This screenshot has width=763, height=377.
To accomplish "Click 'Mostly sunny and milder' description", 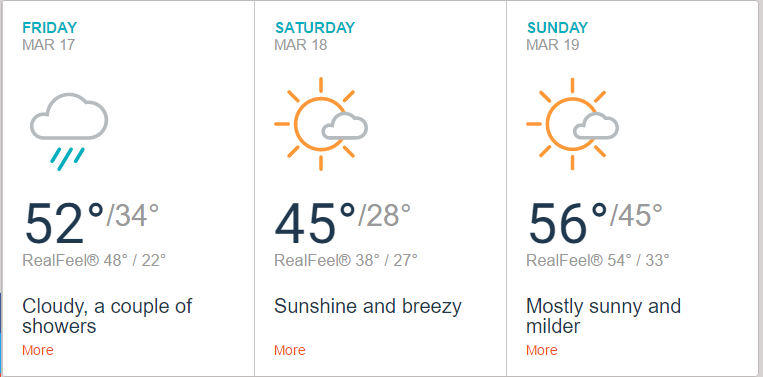I will point(603,316).
